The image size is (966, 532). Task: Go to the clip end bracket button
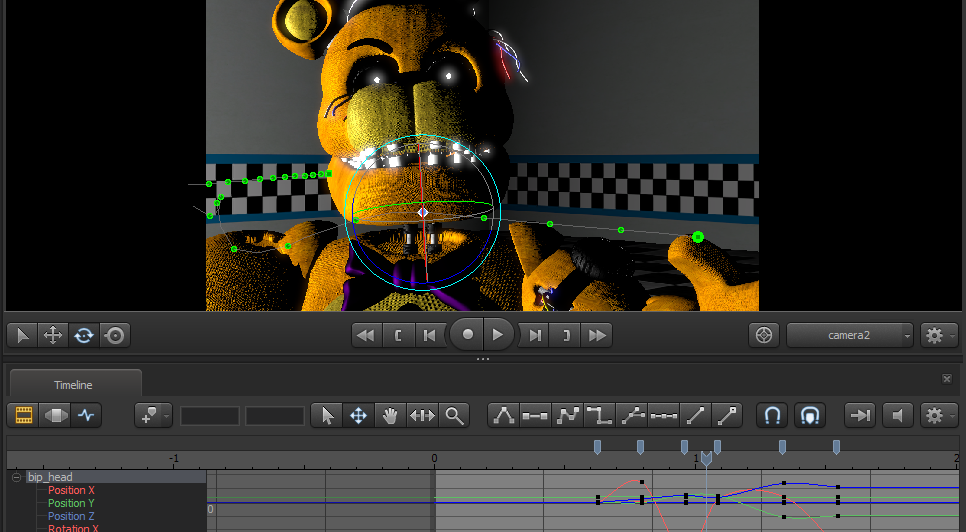566,336
